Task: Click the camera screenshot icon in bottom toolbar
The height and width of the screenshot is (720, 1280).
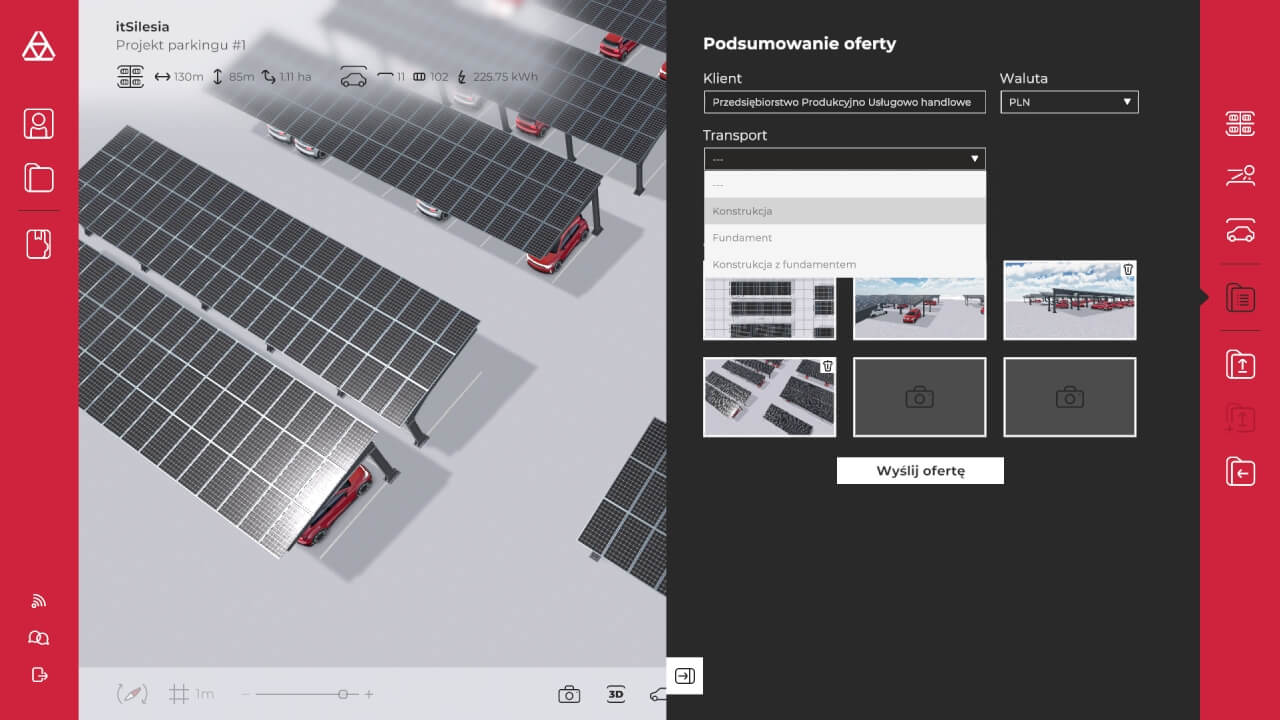Action: 569,694
